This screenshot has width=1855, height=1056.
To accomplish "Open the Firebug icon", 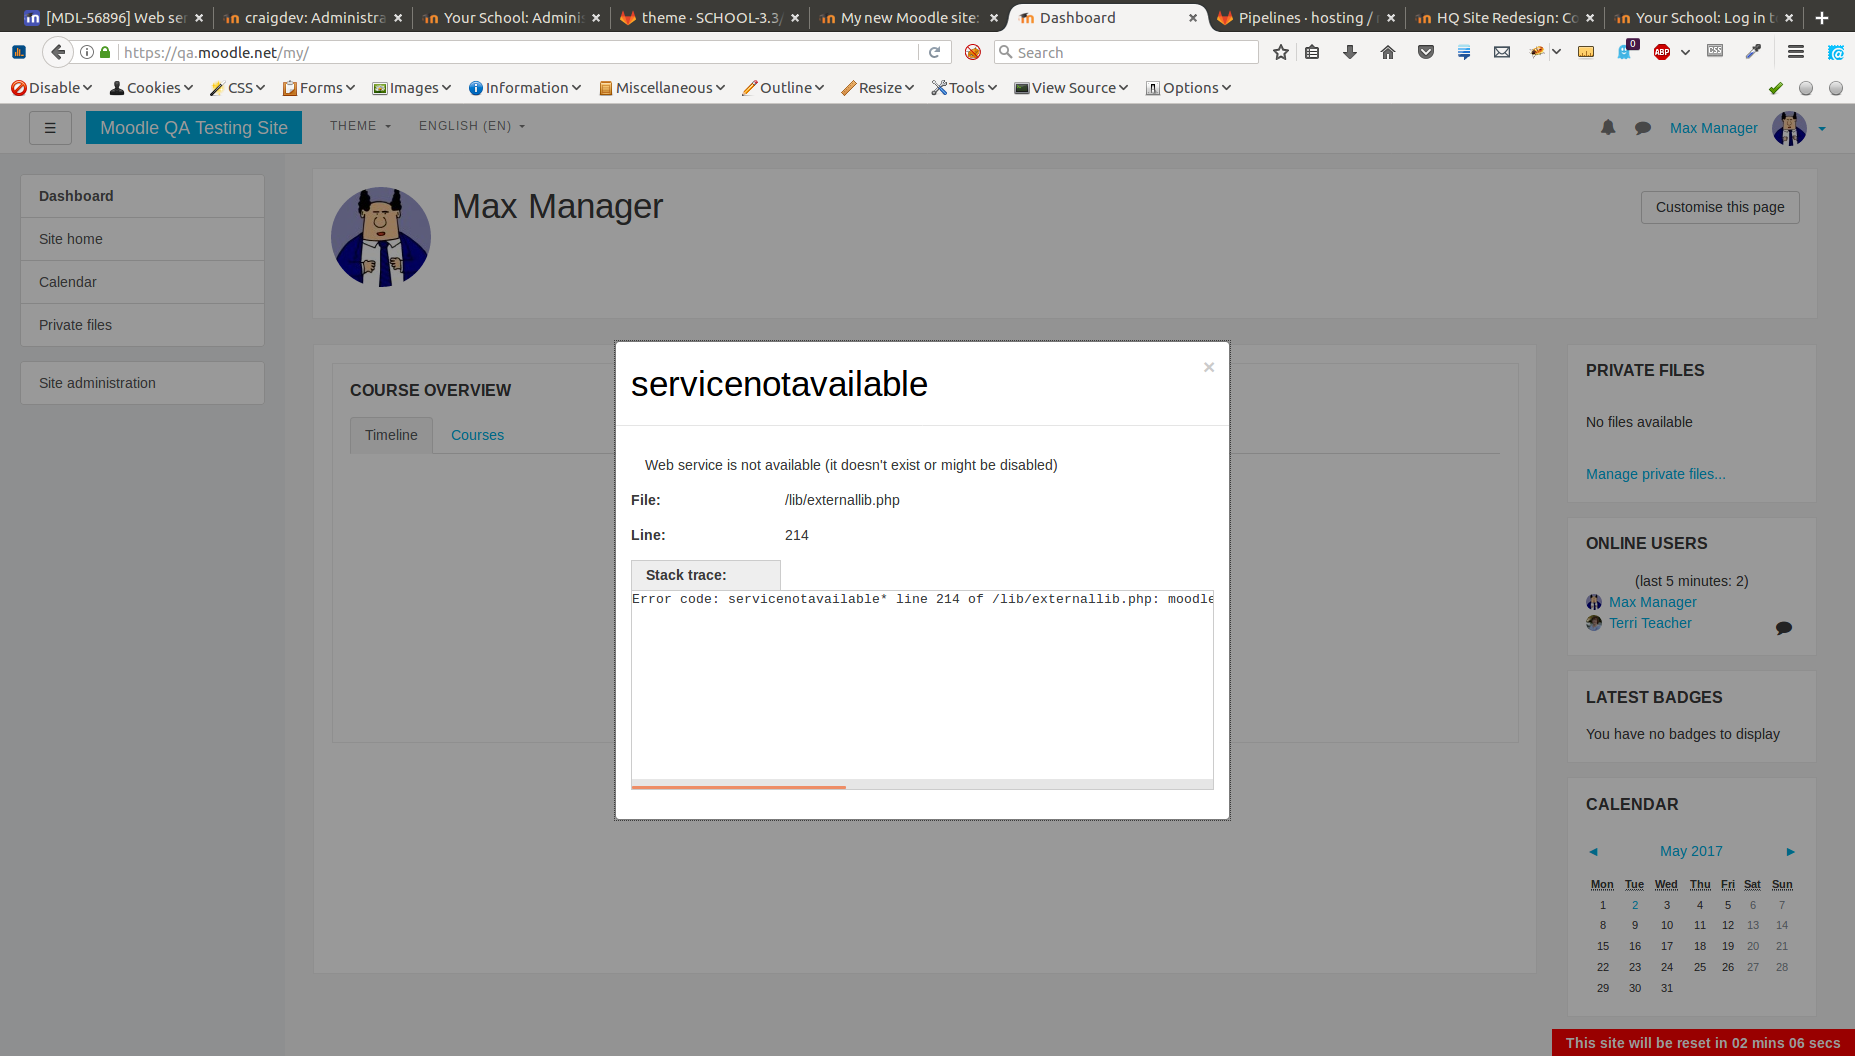I will click(x=1537, y=52).
